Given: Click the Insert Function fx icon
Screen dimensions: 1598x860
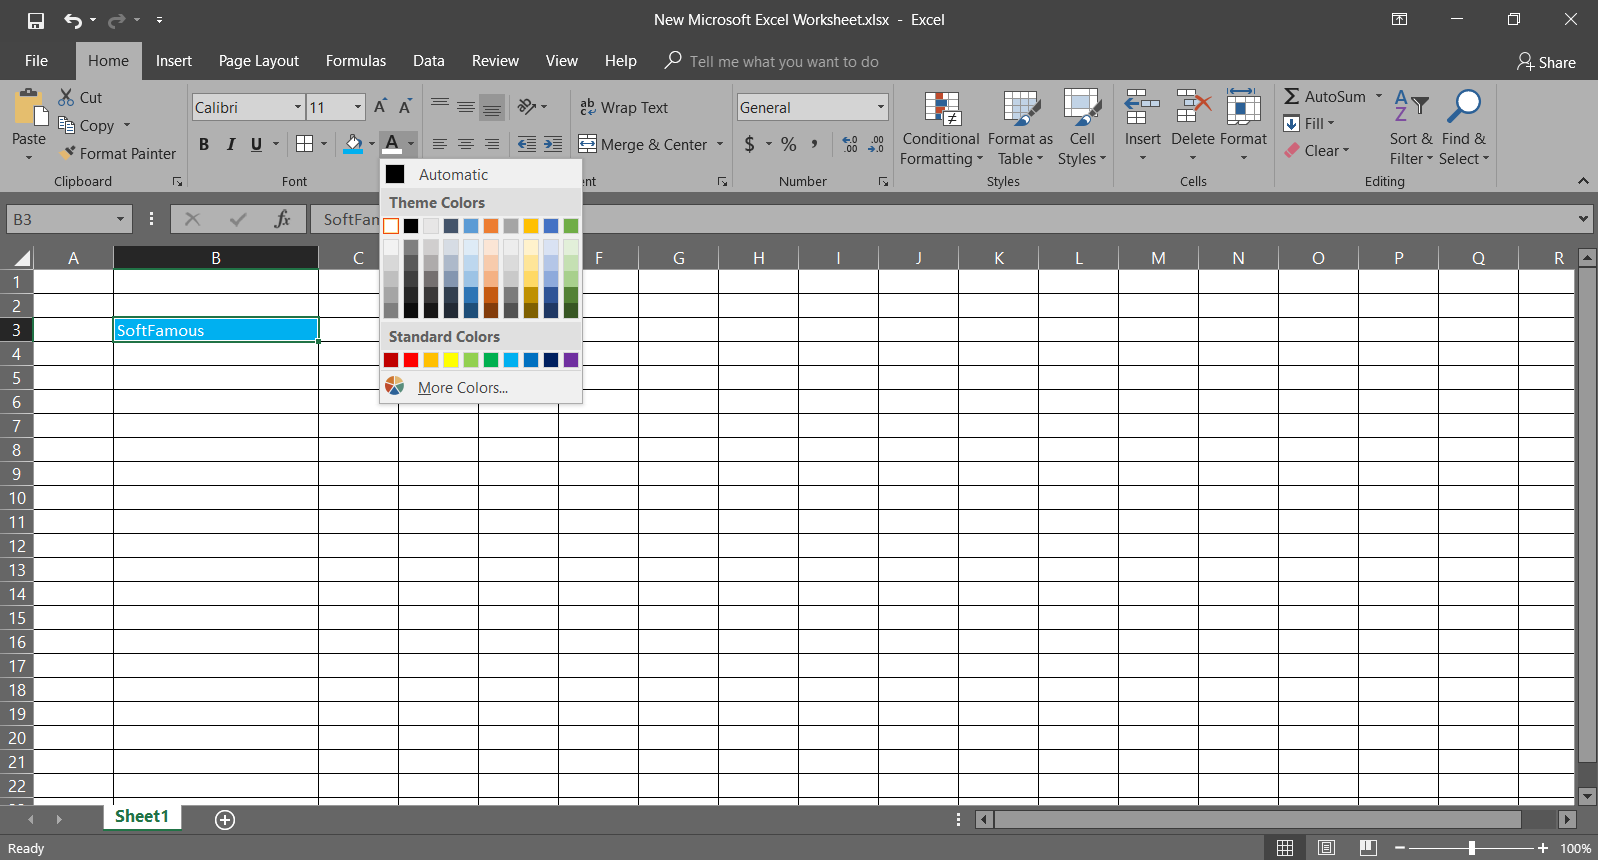Looking at the screenshot, I should pos(282,219).
